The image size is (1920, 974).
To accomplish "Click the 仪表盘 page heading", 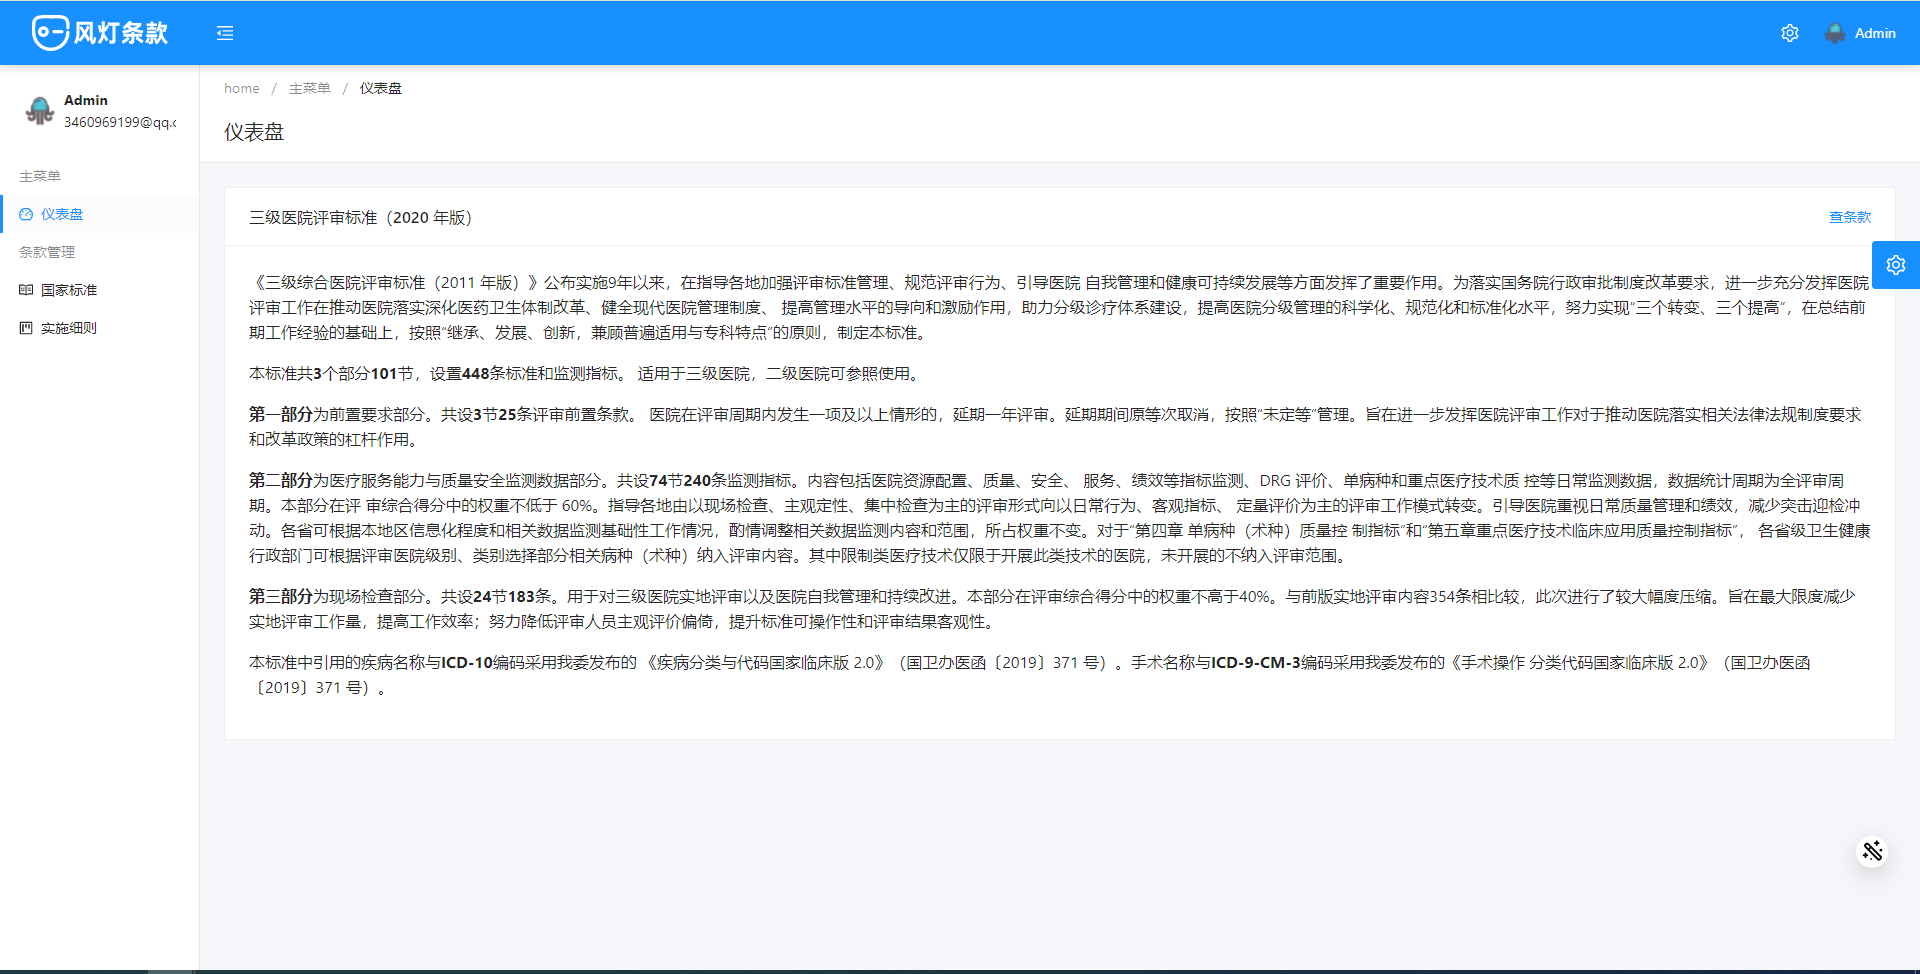I will (254, 132).
